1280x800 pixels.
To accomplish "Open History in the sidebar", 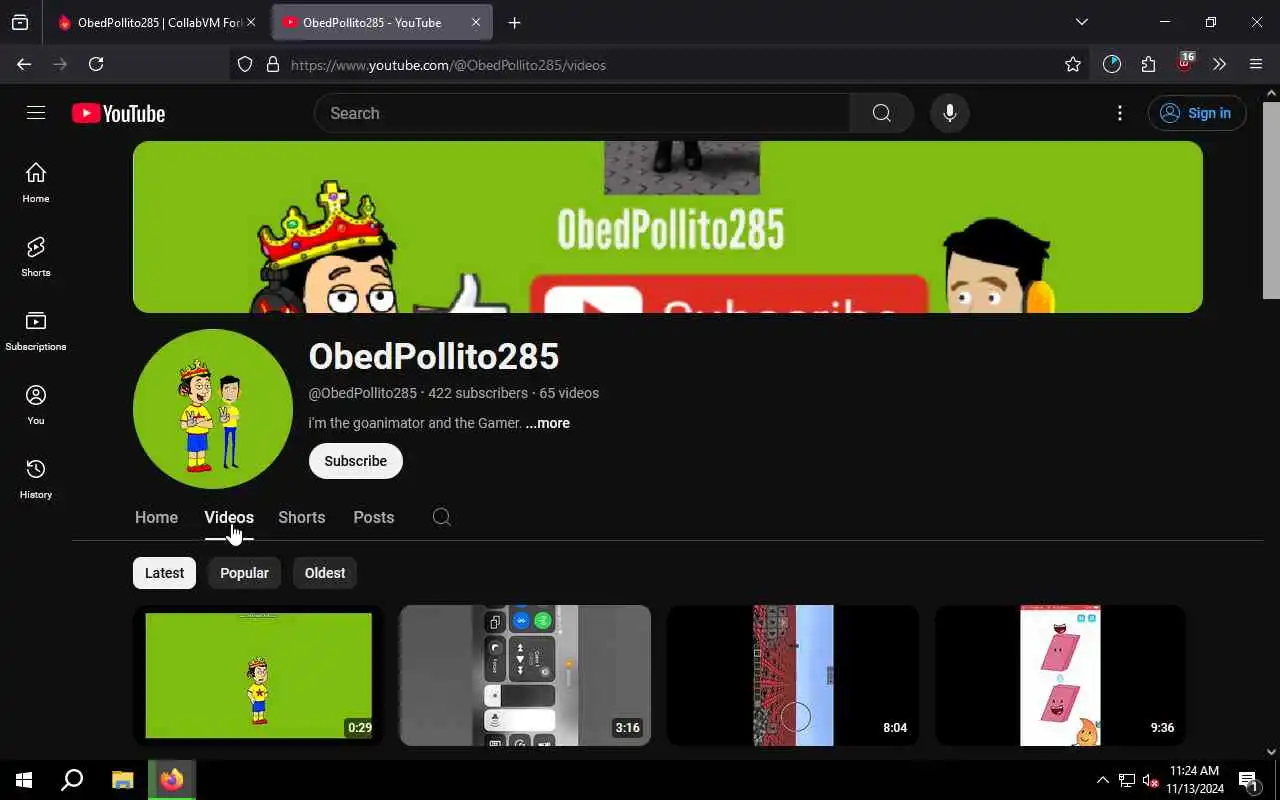I will (x=36, y=479).
